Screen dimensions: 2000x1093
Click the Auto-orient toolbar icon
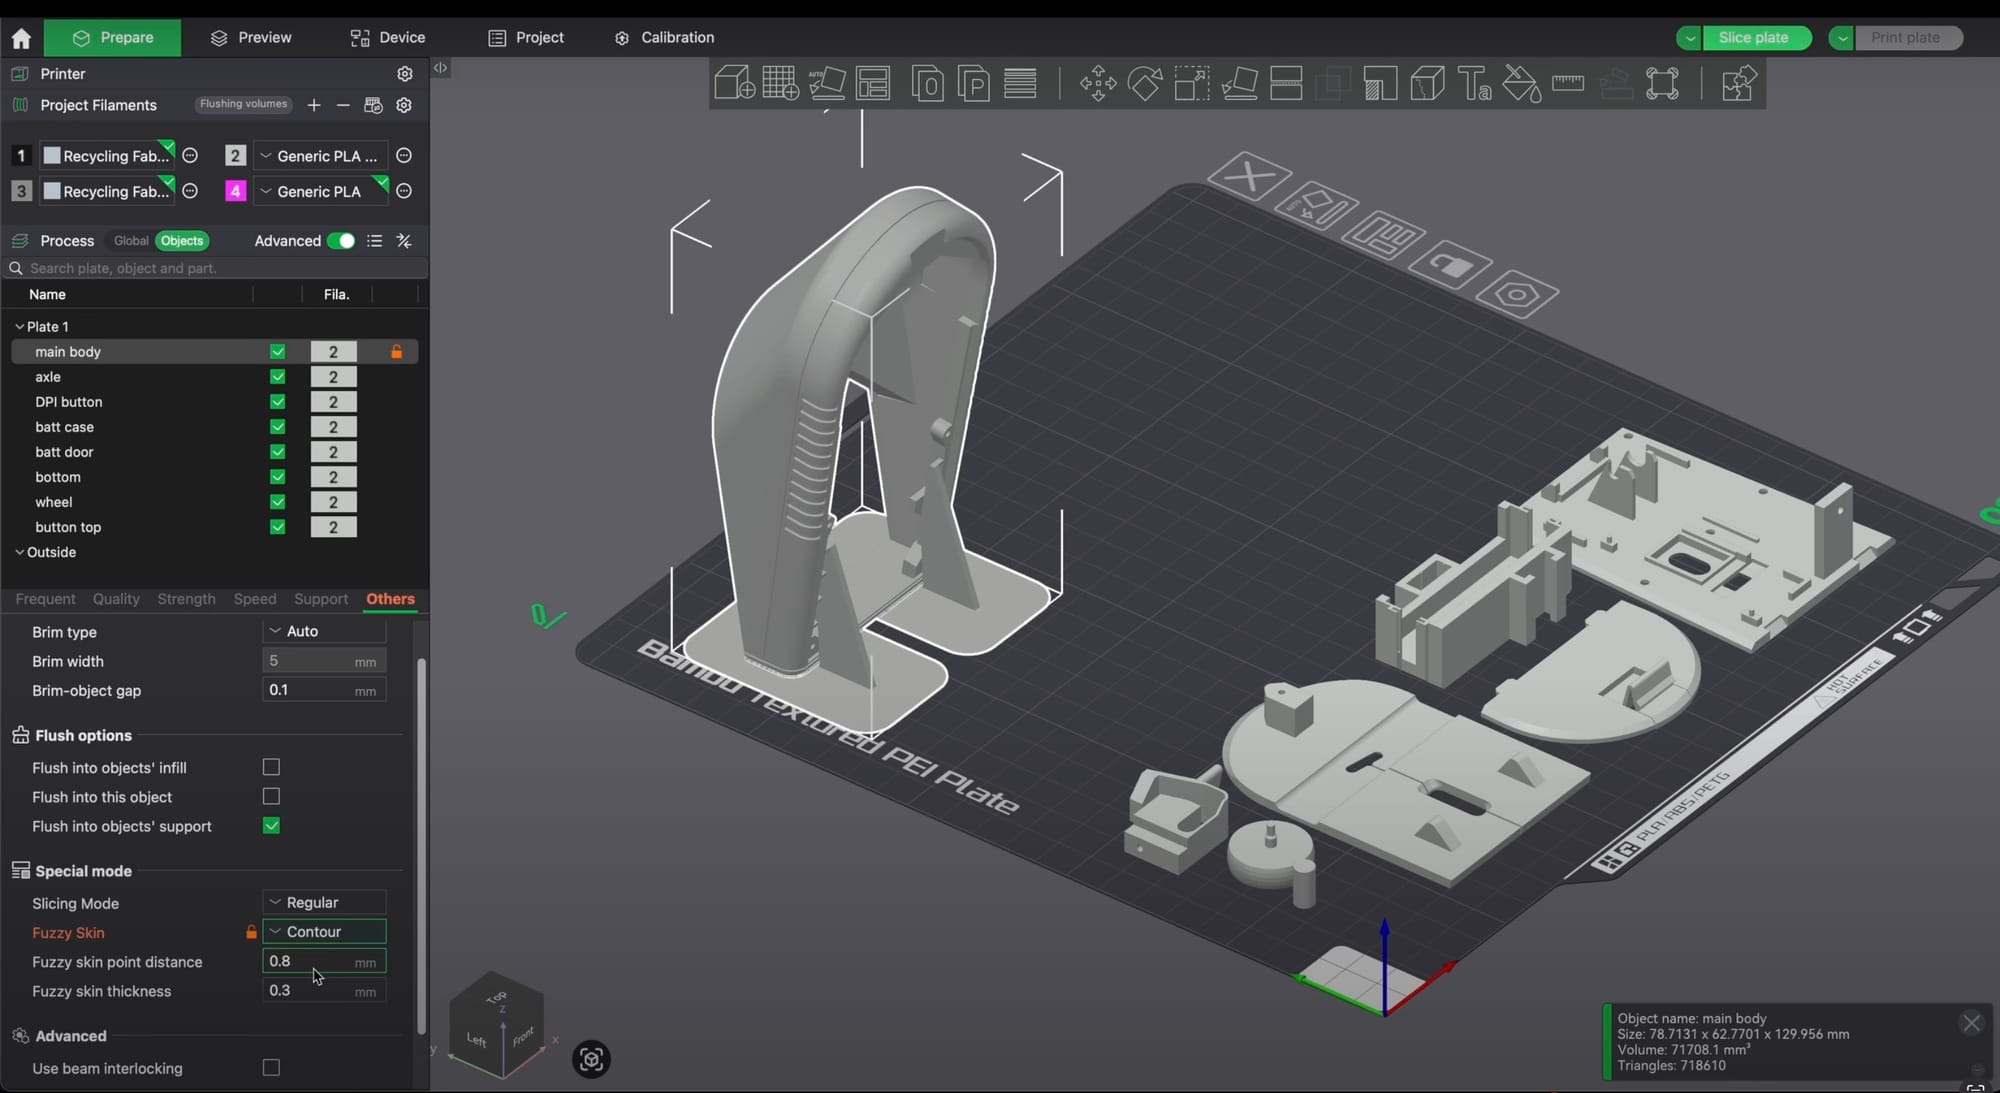click(x=827, y=84)
